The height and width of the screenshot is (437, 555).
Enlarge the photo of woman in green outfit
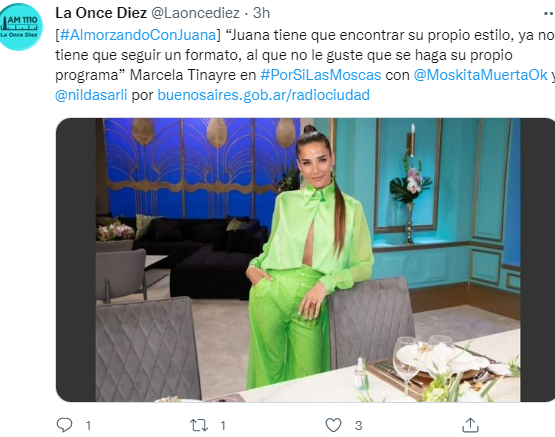coord(305,260)
